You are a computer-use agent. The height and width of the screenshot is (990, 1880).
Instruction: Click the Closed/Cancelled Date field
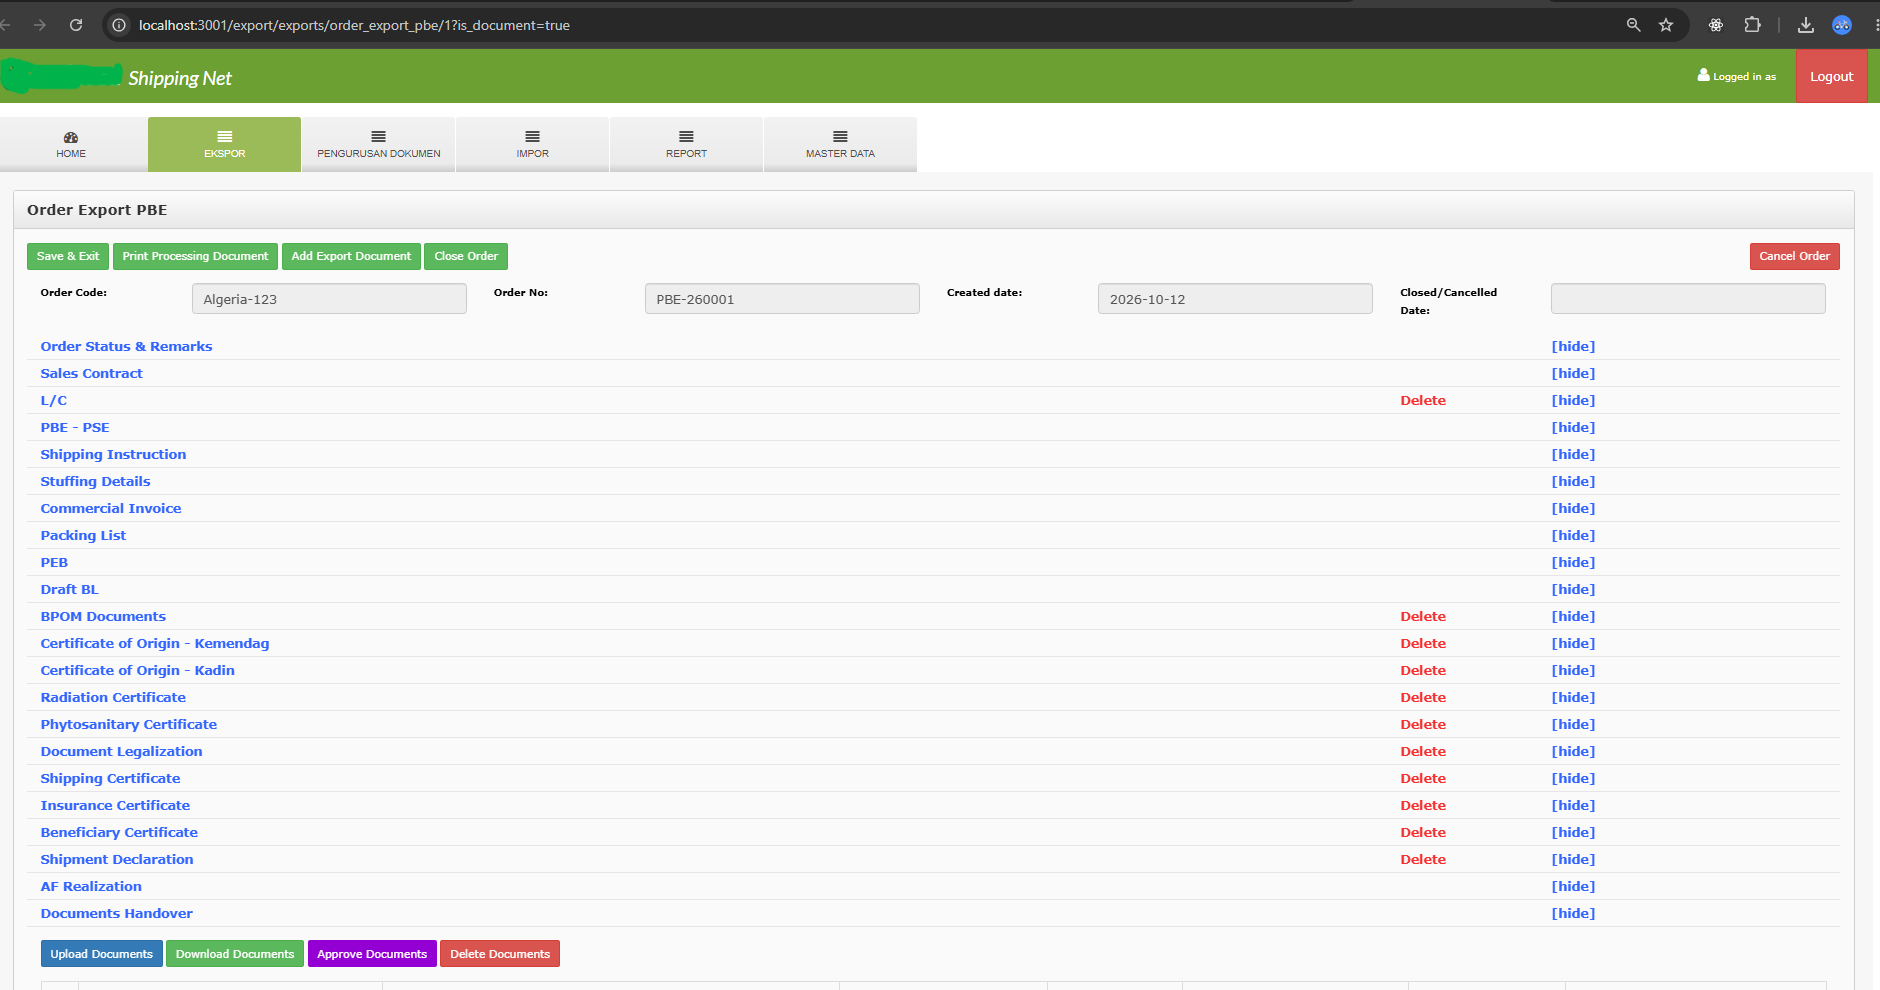tap(1688, 299)
